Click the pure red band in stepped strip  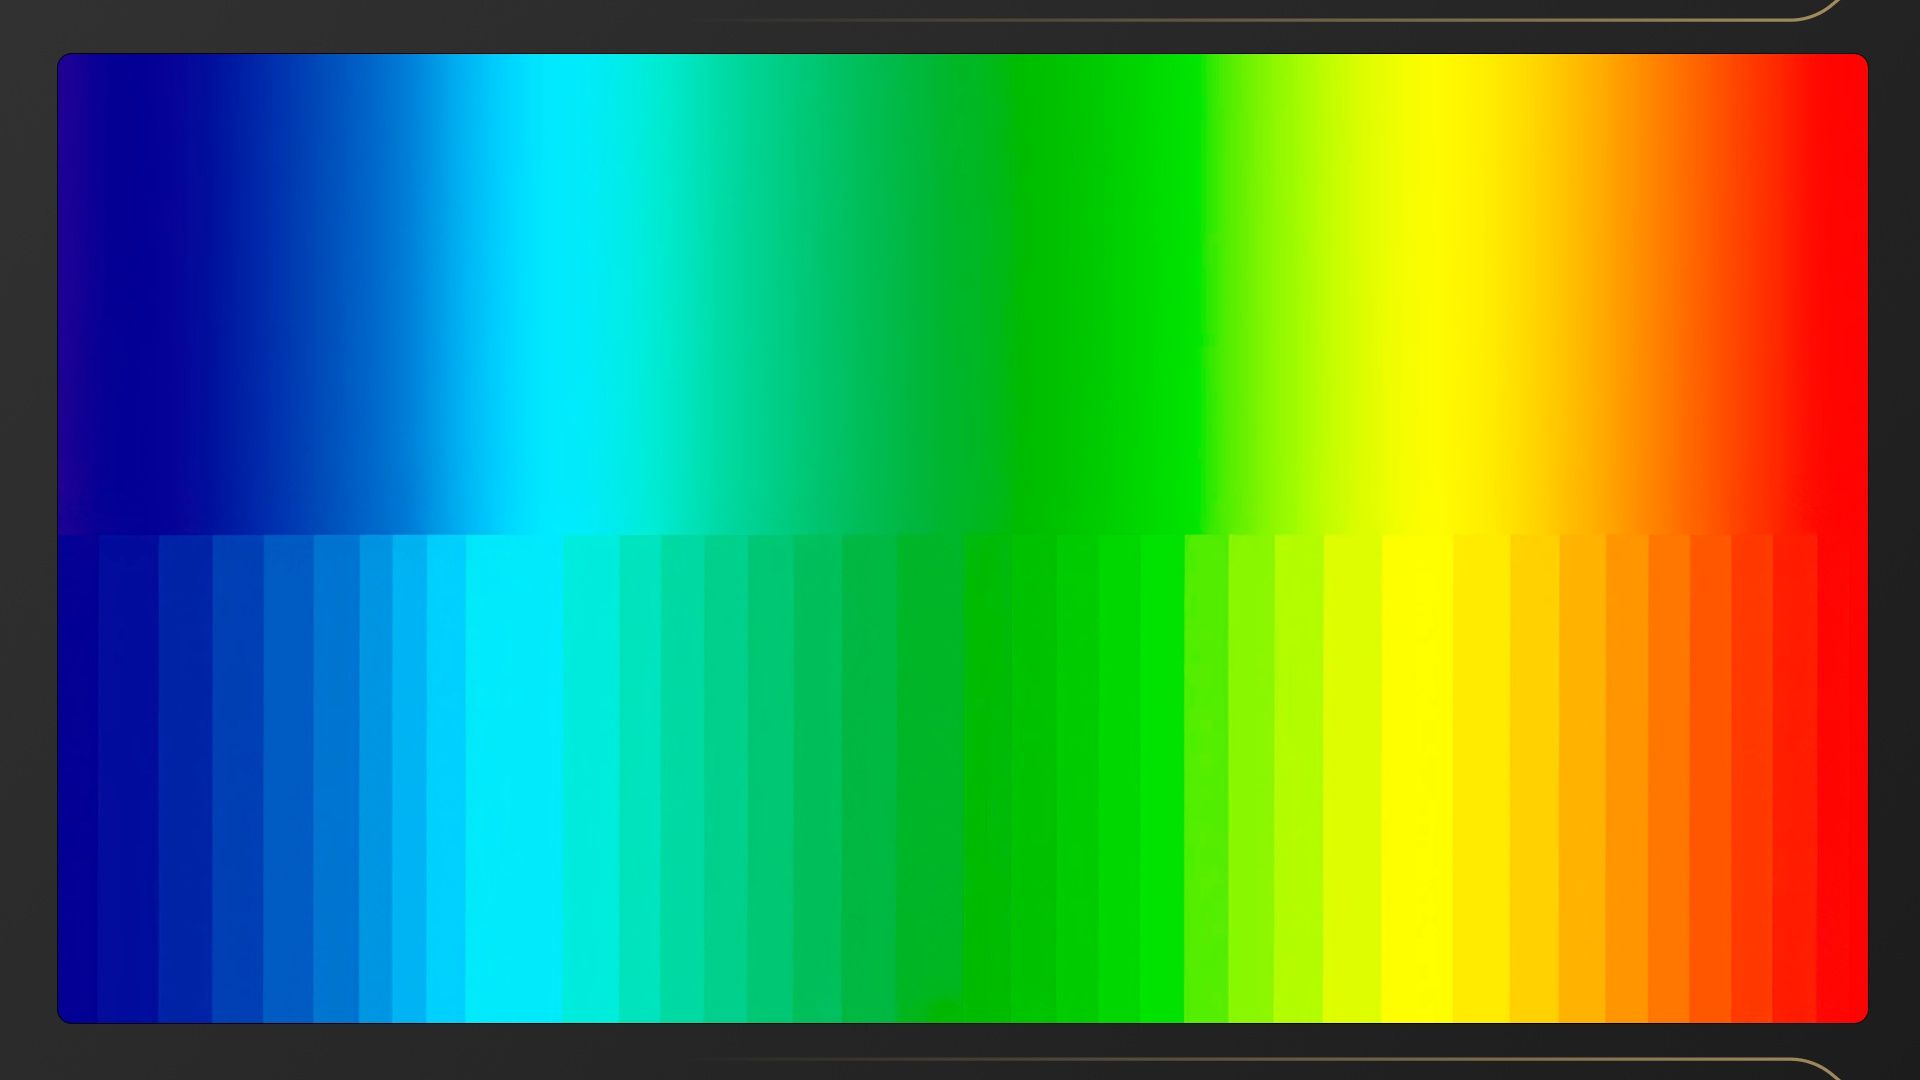(1841, 780)
